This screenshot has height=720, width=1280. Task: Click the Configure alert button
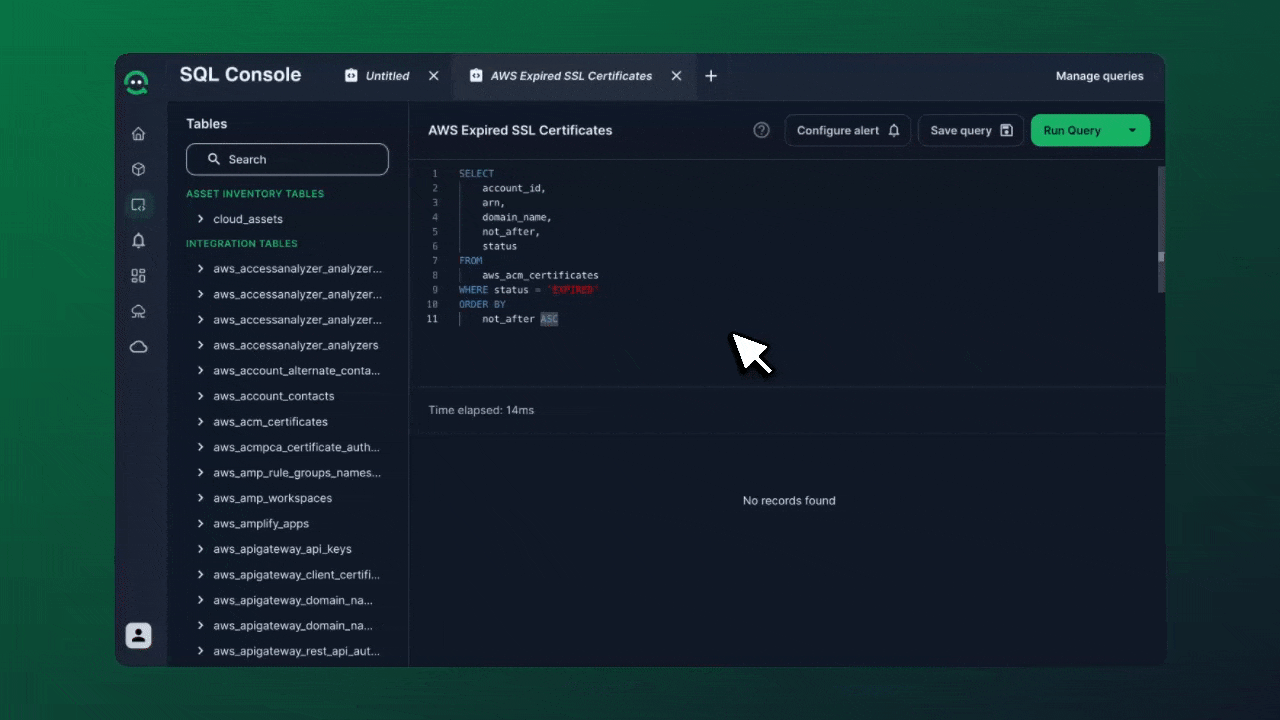[x=847, y=130]
